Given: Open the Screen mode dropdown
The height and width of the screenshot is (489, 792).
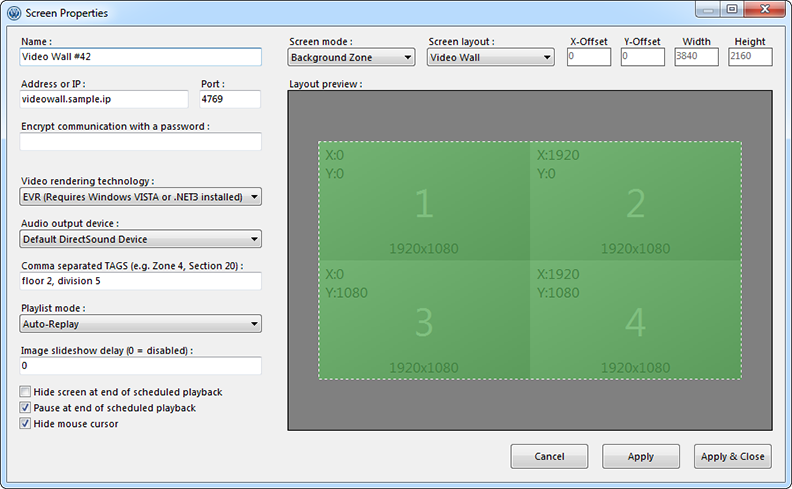Looking at the screenshot, I should click(x=352, y=57).
